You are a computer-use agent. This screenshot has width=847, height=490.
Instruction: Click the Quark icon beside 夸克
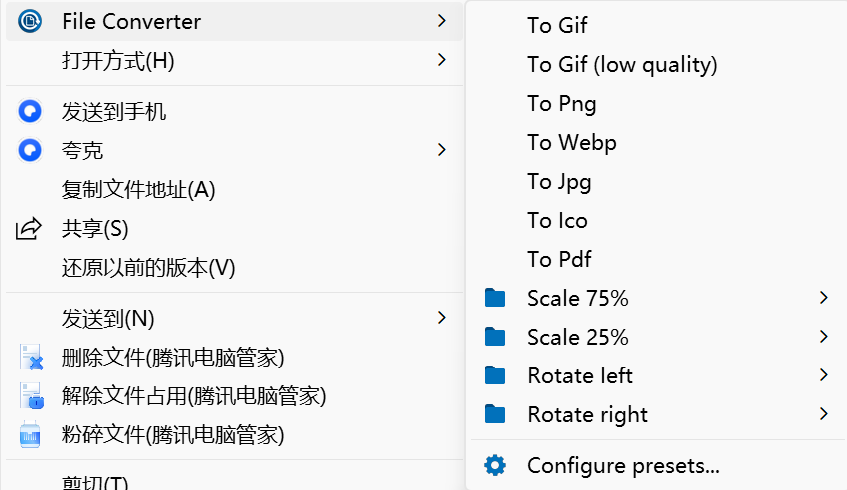tap(30, 150)
